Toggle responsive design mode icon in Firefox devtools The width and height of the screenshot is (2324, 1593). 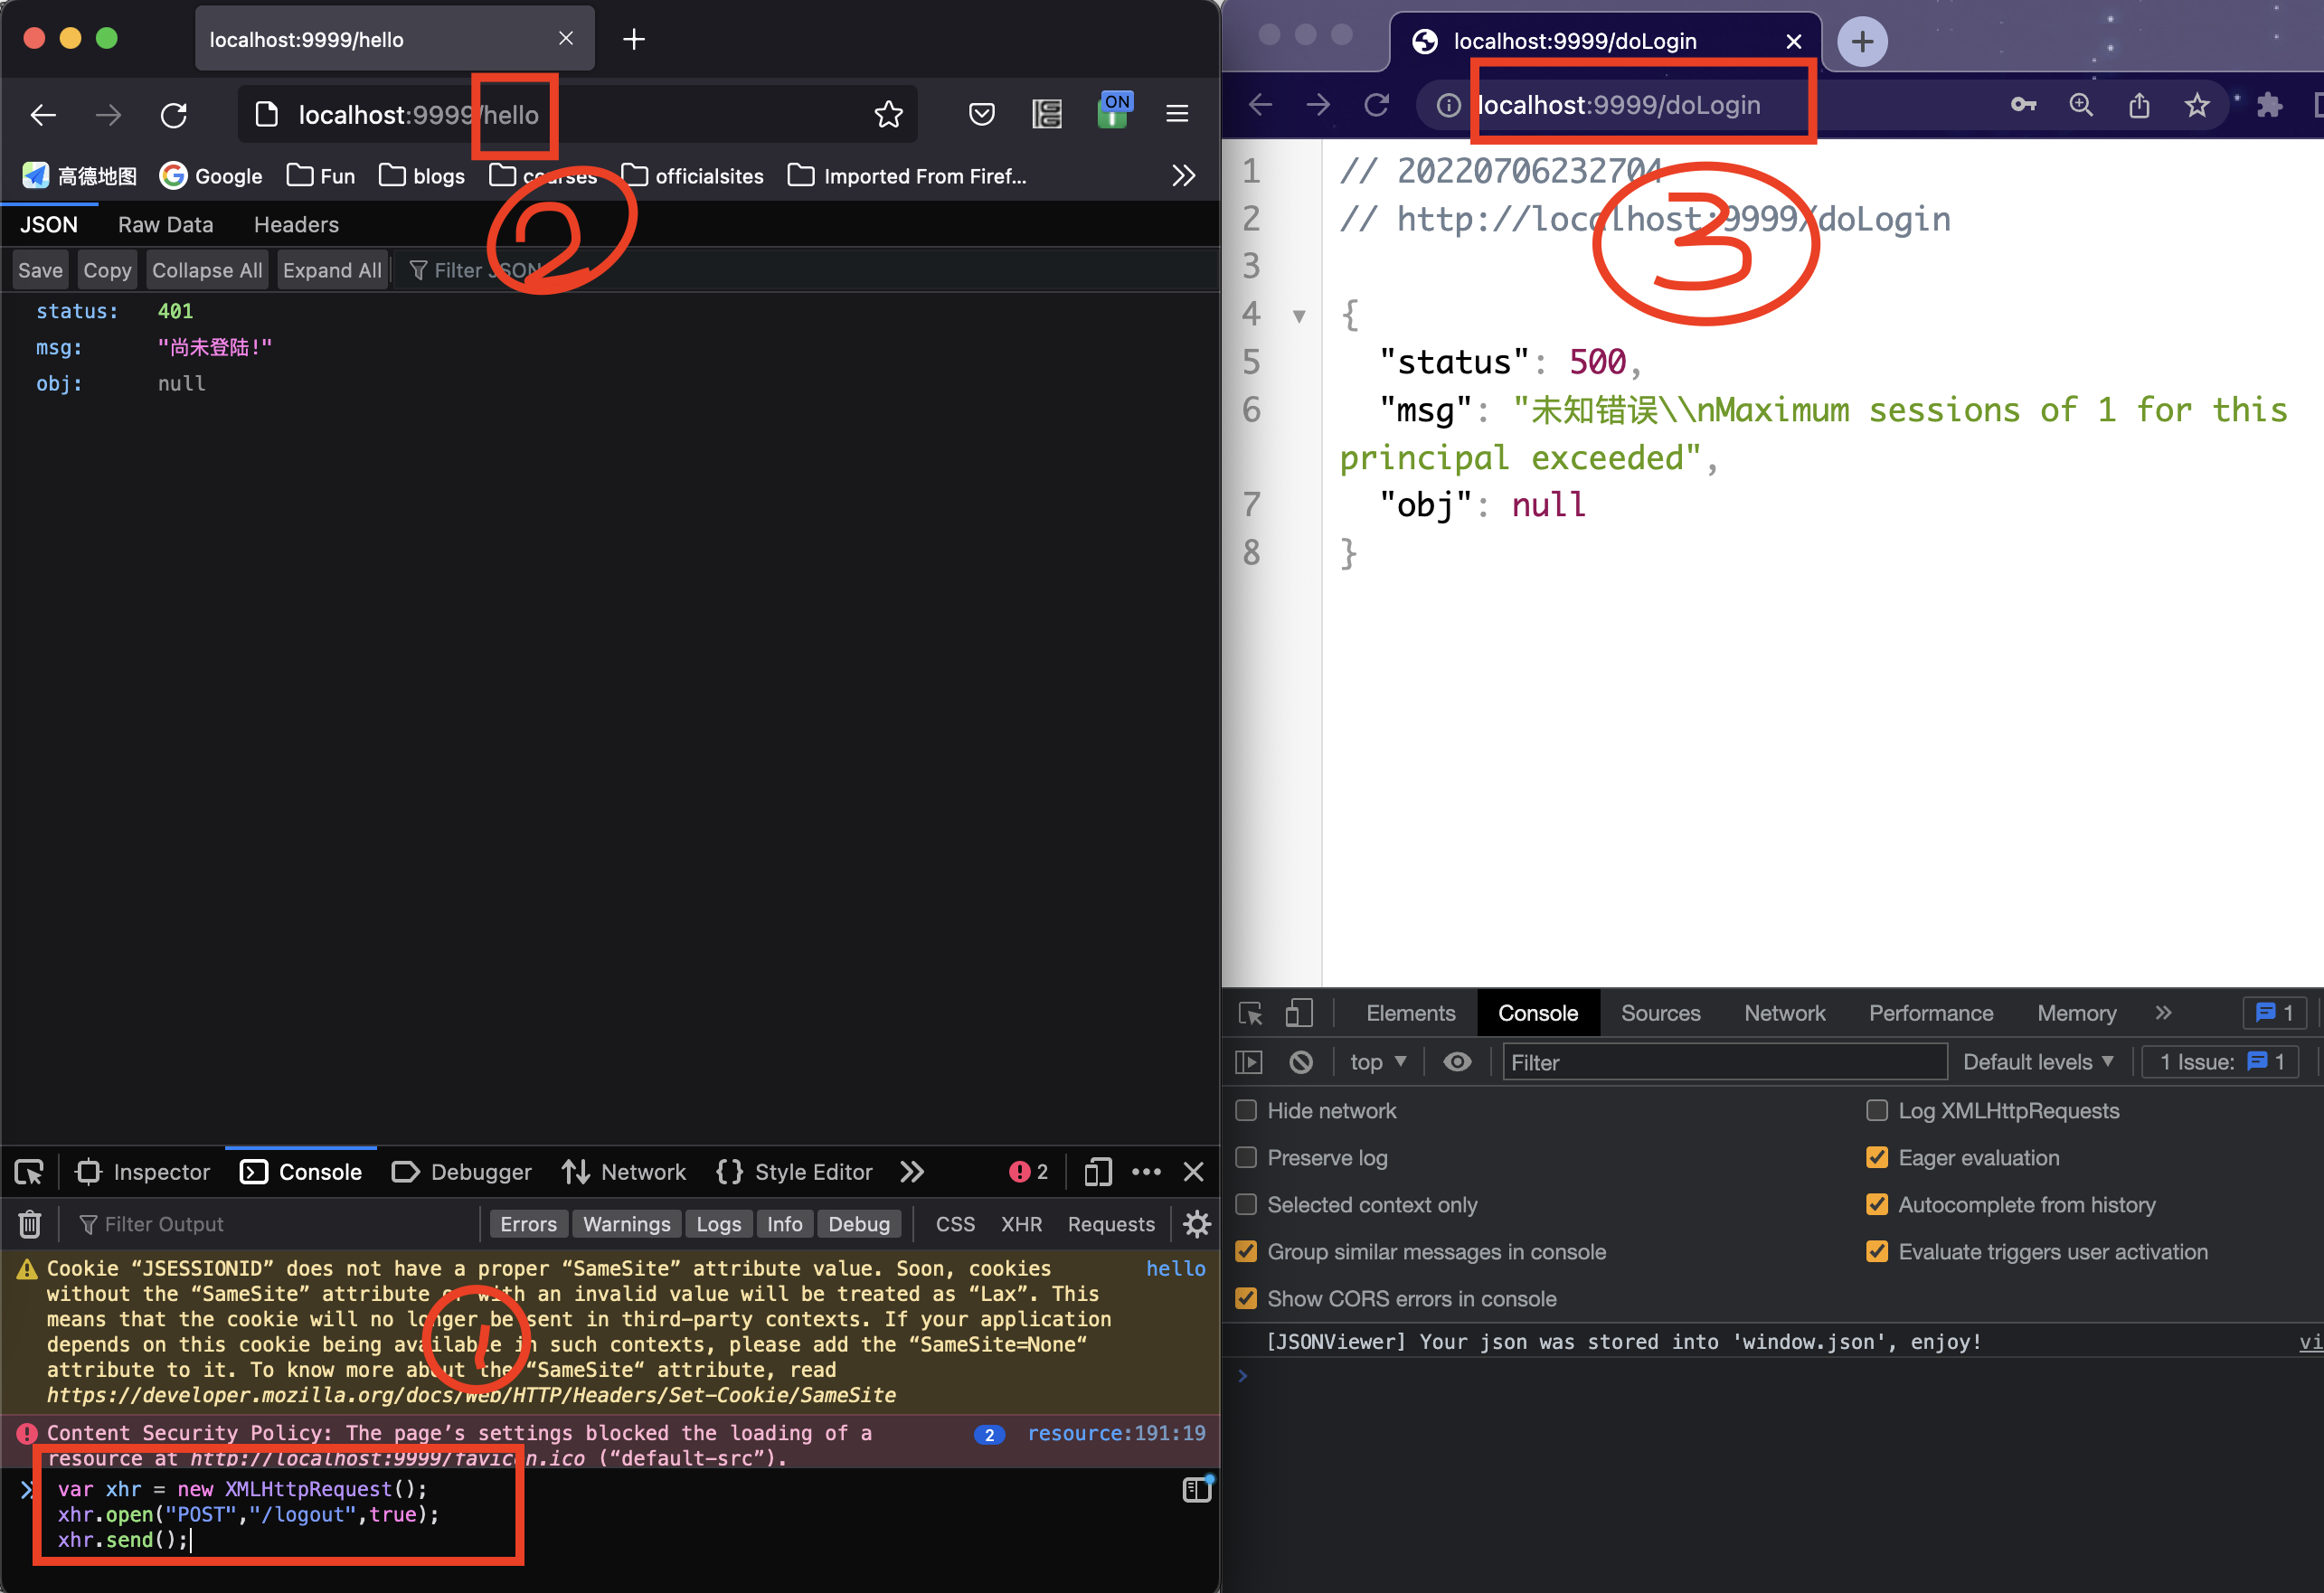click(1098, 1172)
